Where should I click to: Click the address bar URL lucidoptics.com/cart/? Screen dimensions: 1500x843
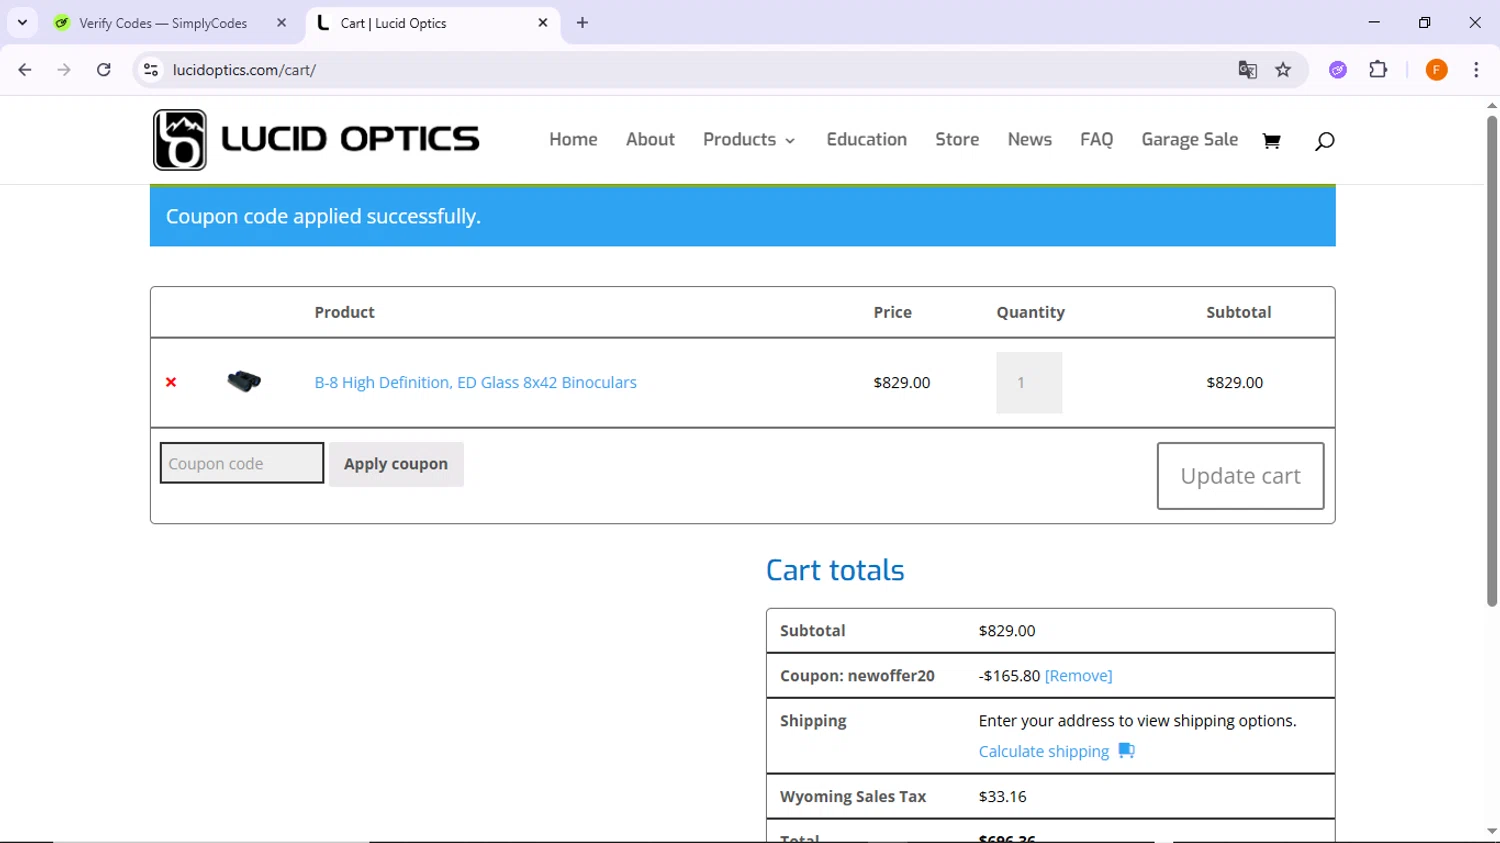click(244, 70)
